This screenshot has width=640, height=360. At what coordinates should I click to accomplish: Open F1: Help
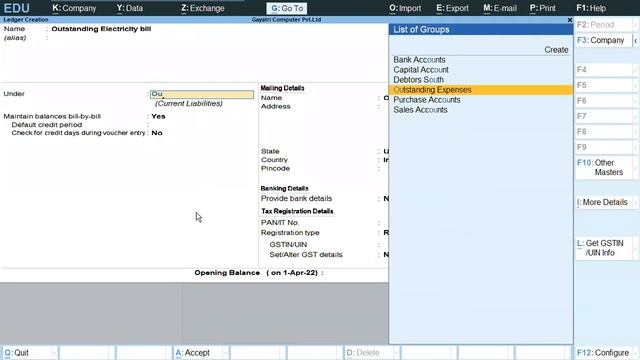(x=591, y=8)
